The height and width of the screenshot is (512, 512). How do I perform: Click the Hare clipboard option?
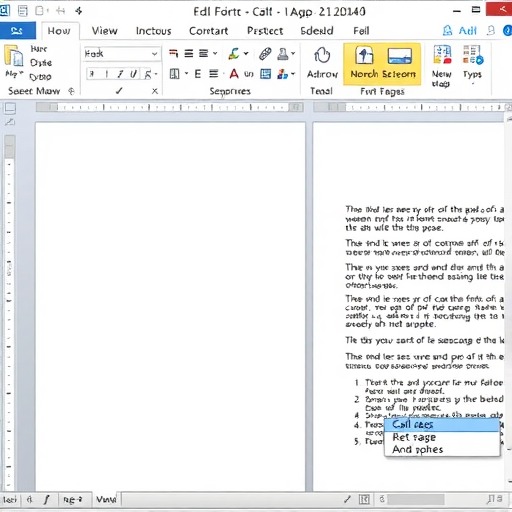click(39, 49)
